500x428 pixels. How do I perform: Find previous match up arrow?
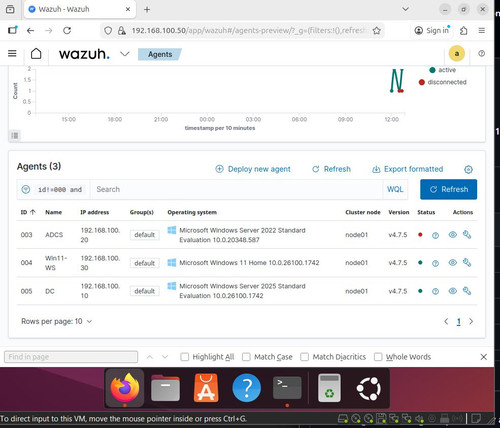point(150,357)
